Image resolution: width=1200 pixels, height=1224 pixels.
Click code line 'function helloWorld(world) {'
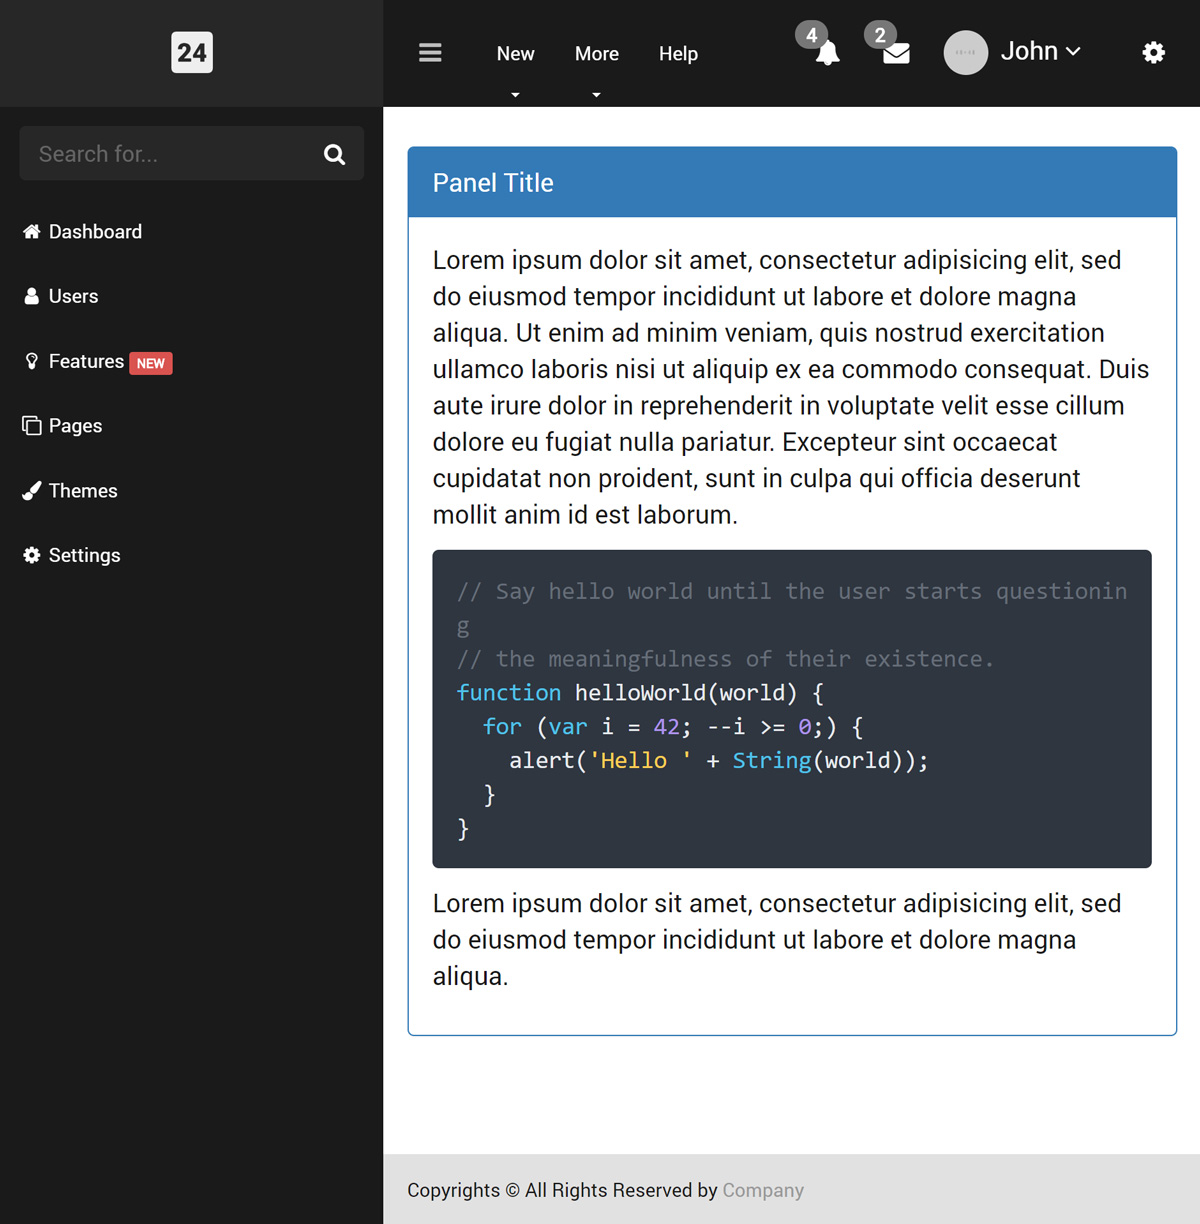pyautogui.click(x=640, y=693)
